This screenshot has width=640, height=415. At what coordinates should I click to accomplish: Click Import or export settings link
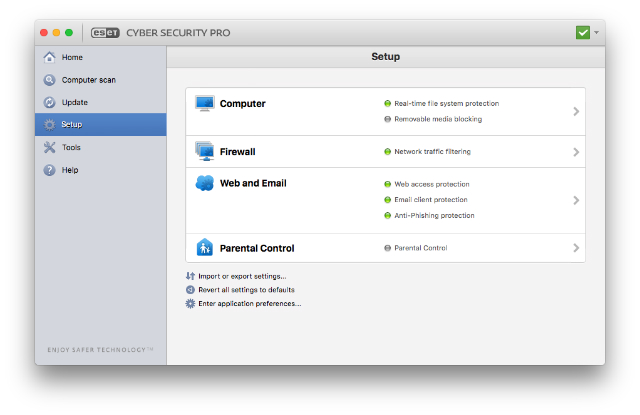242,276
